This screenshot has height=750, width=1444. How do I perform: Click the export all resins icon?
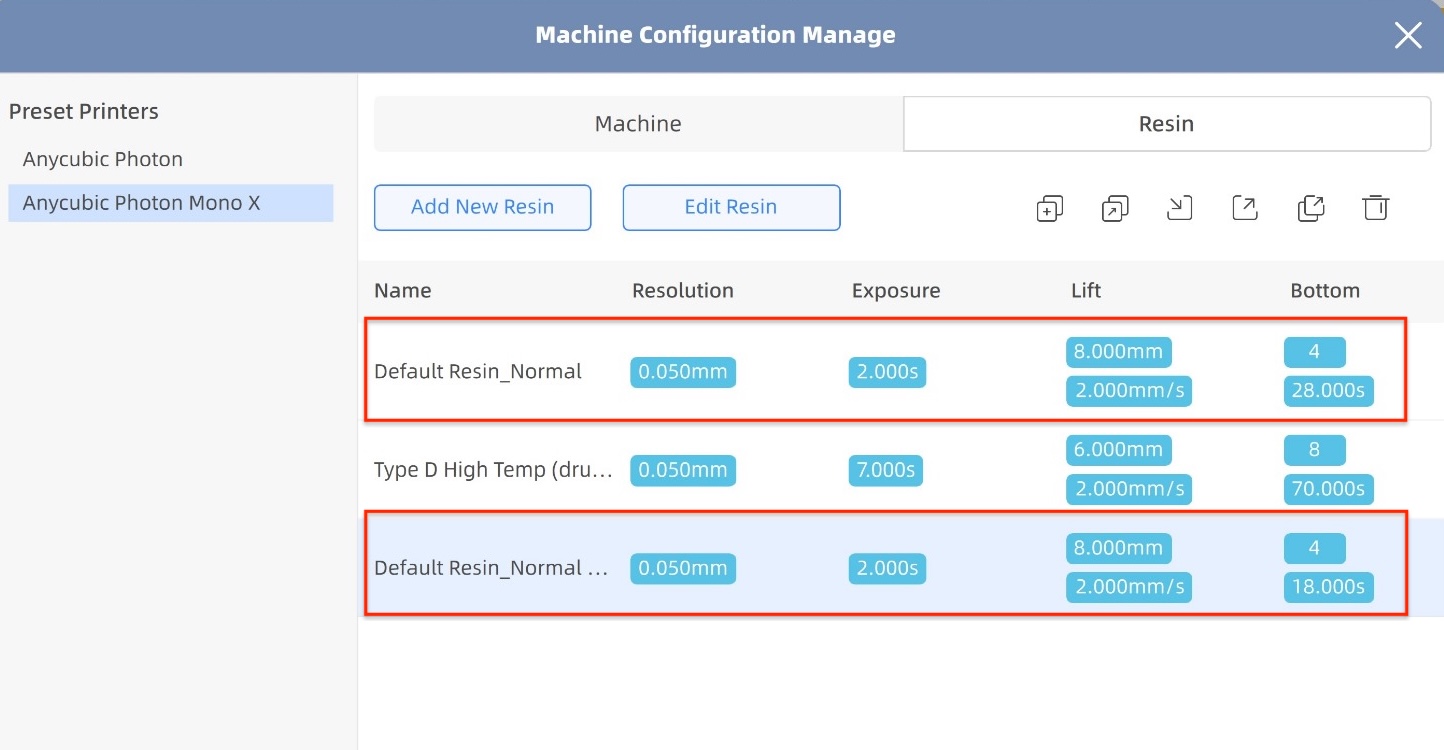point(1310,208)
